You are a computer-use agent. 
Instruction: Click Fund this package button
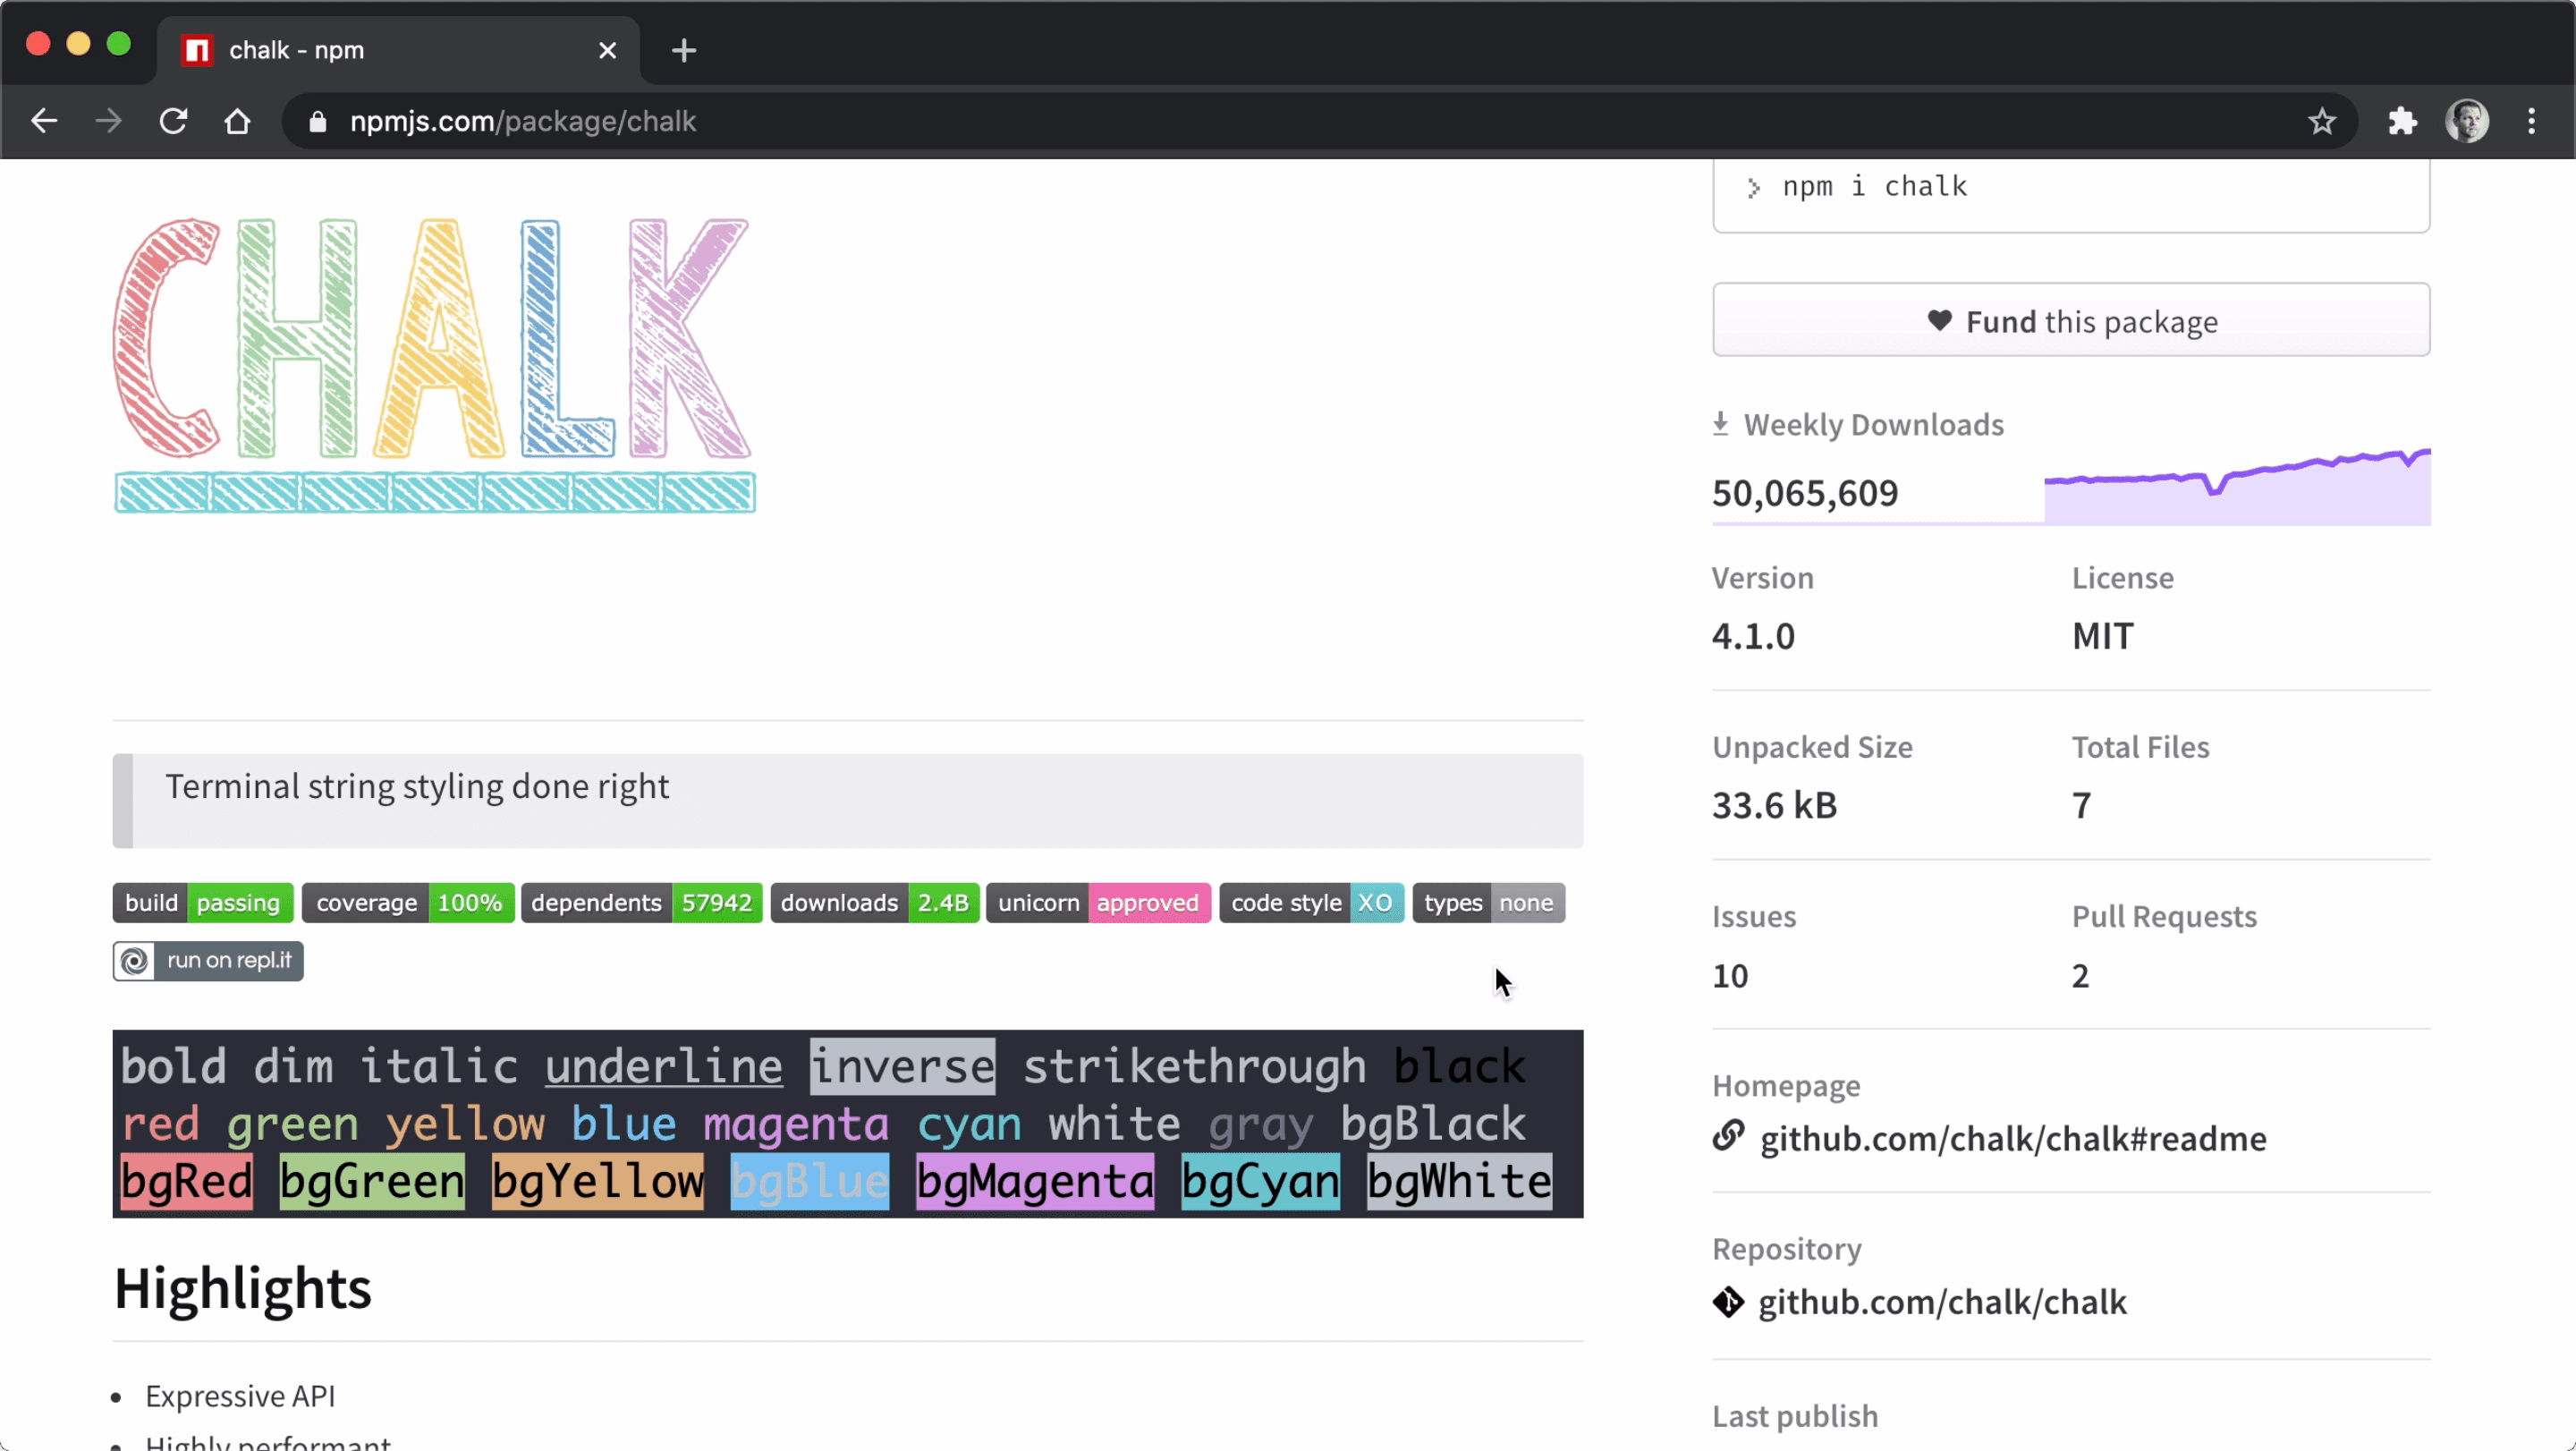(x=2071, y=321)
